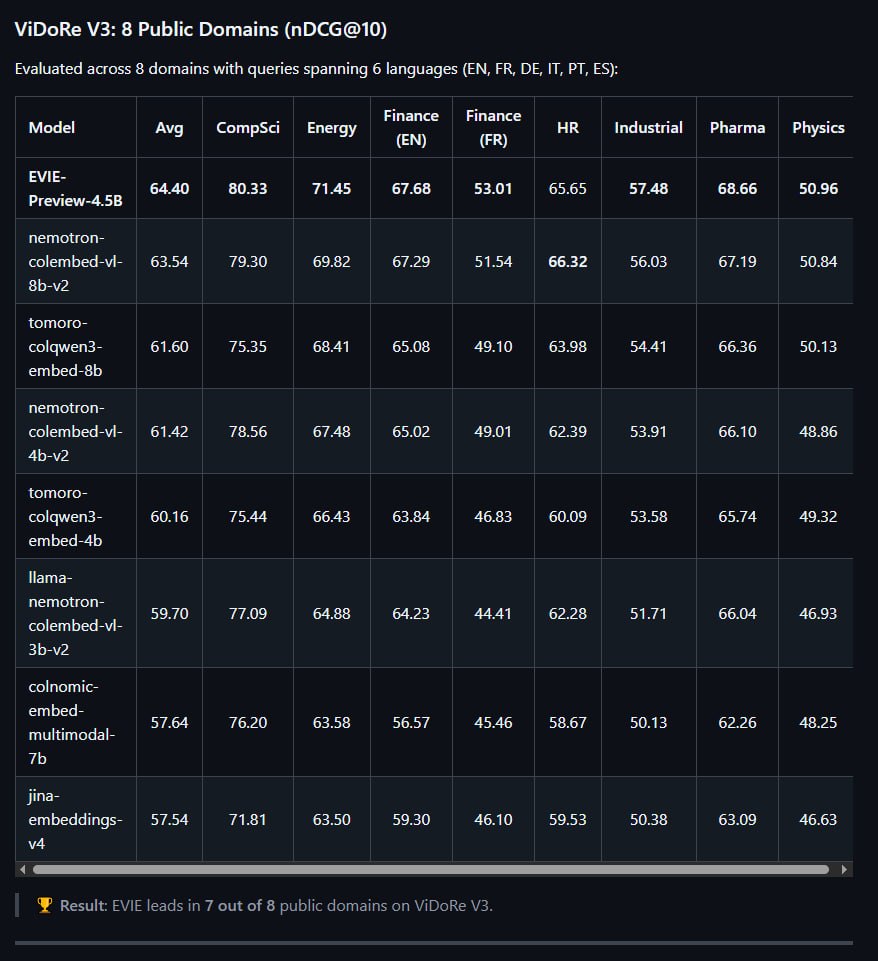Click the Finance (FR) value 44.41

tap(493, 613)
